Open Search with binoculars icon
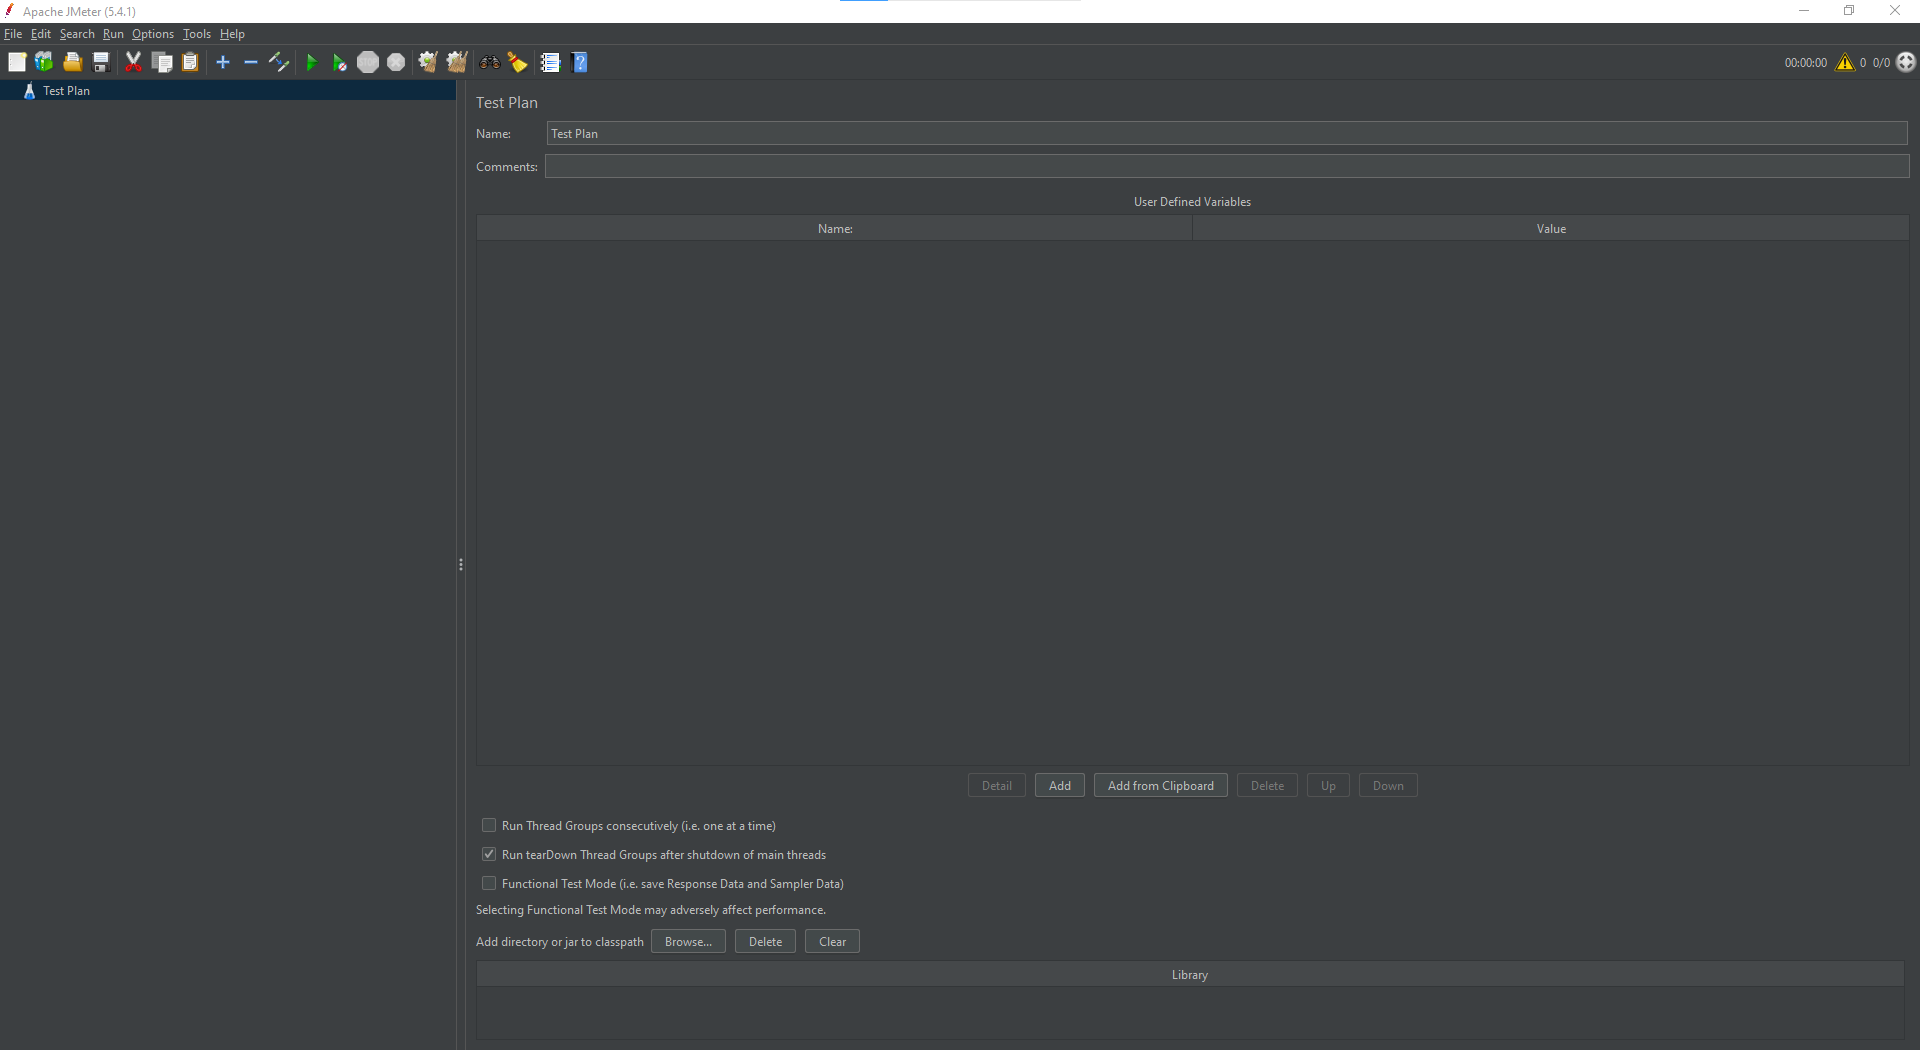1920x1050 pixels. tap(489, 62)
